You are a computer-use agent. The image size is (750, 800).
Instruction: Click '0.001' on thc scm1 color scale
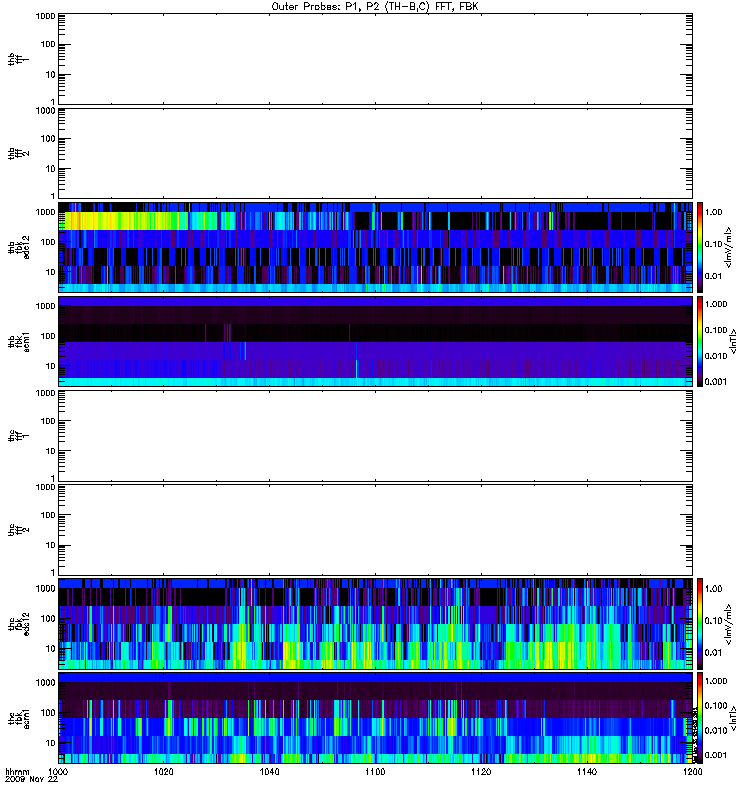pyautogui.click(x=716, y=755)
